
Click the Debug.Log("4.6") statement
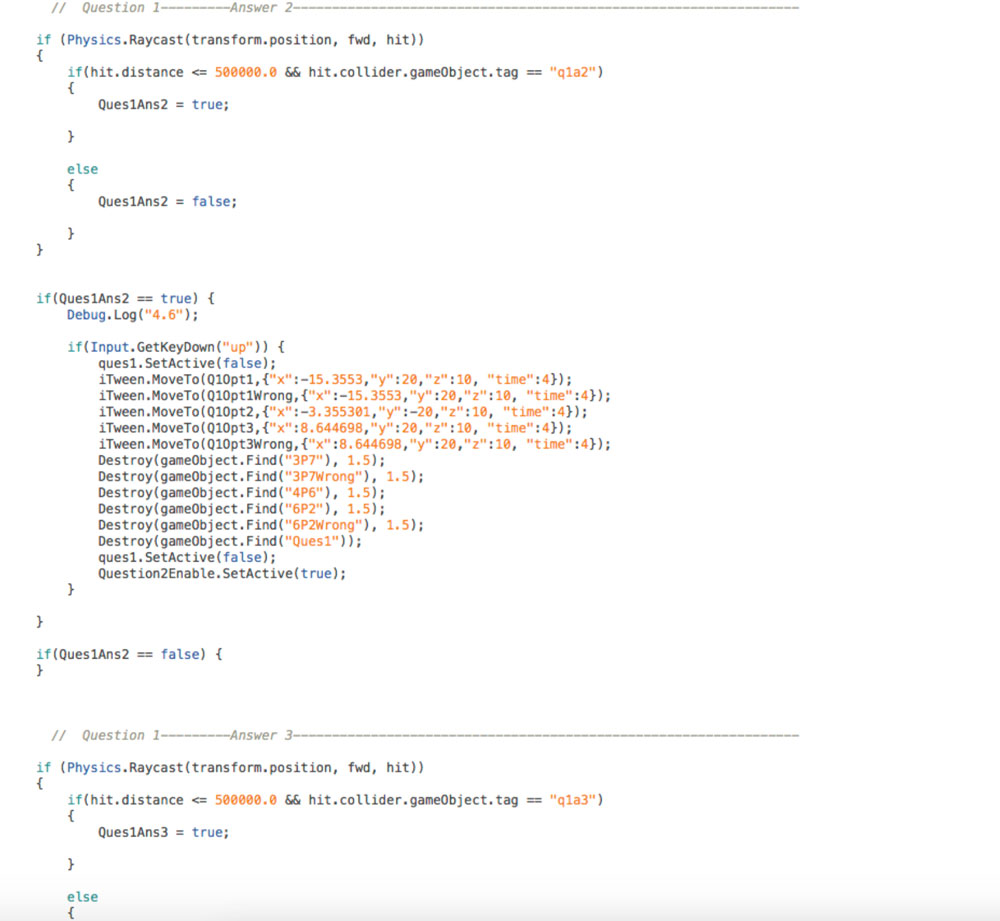[133, 315]
